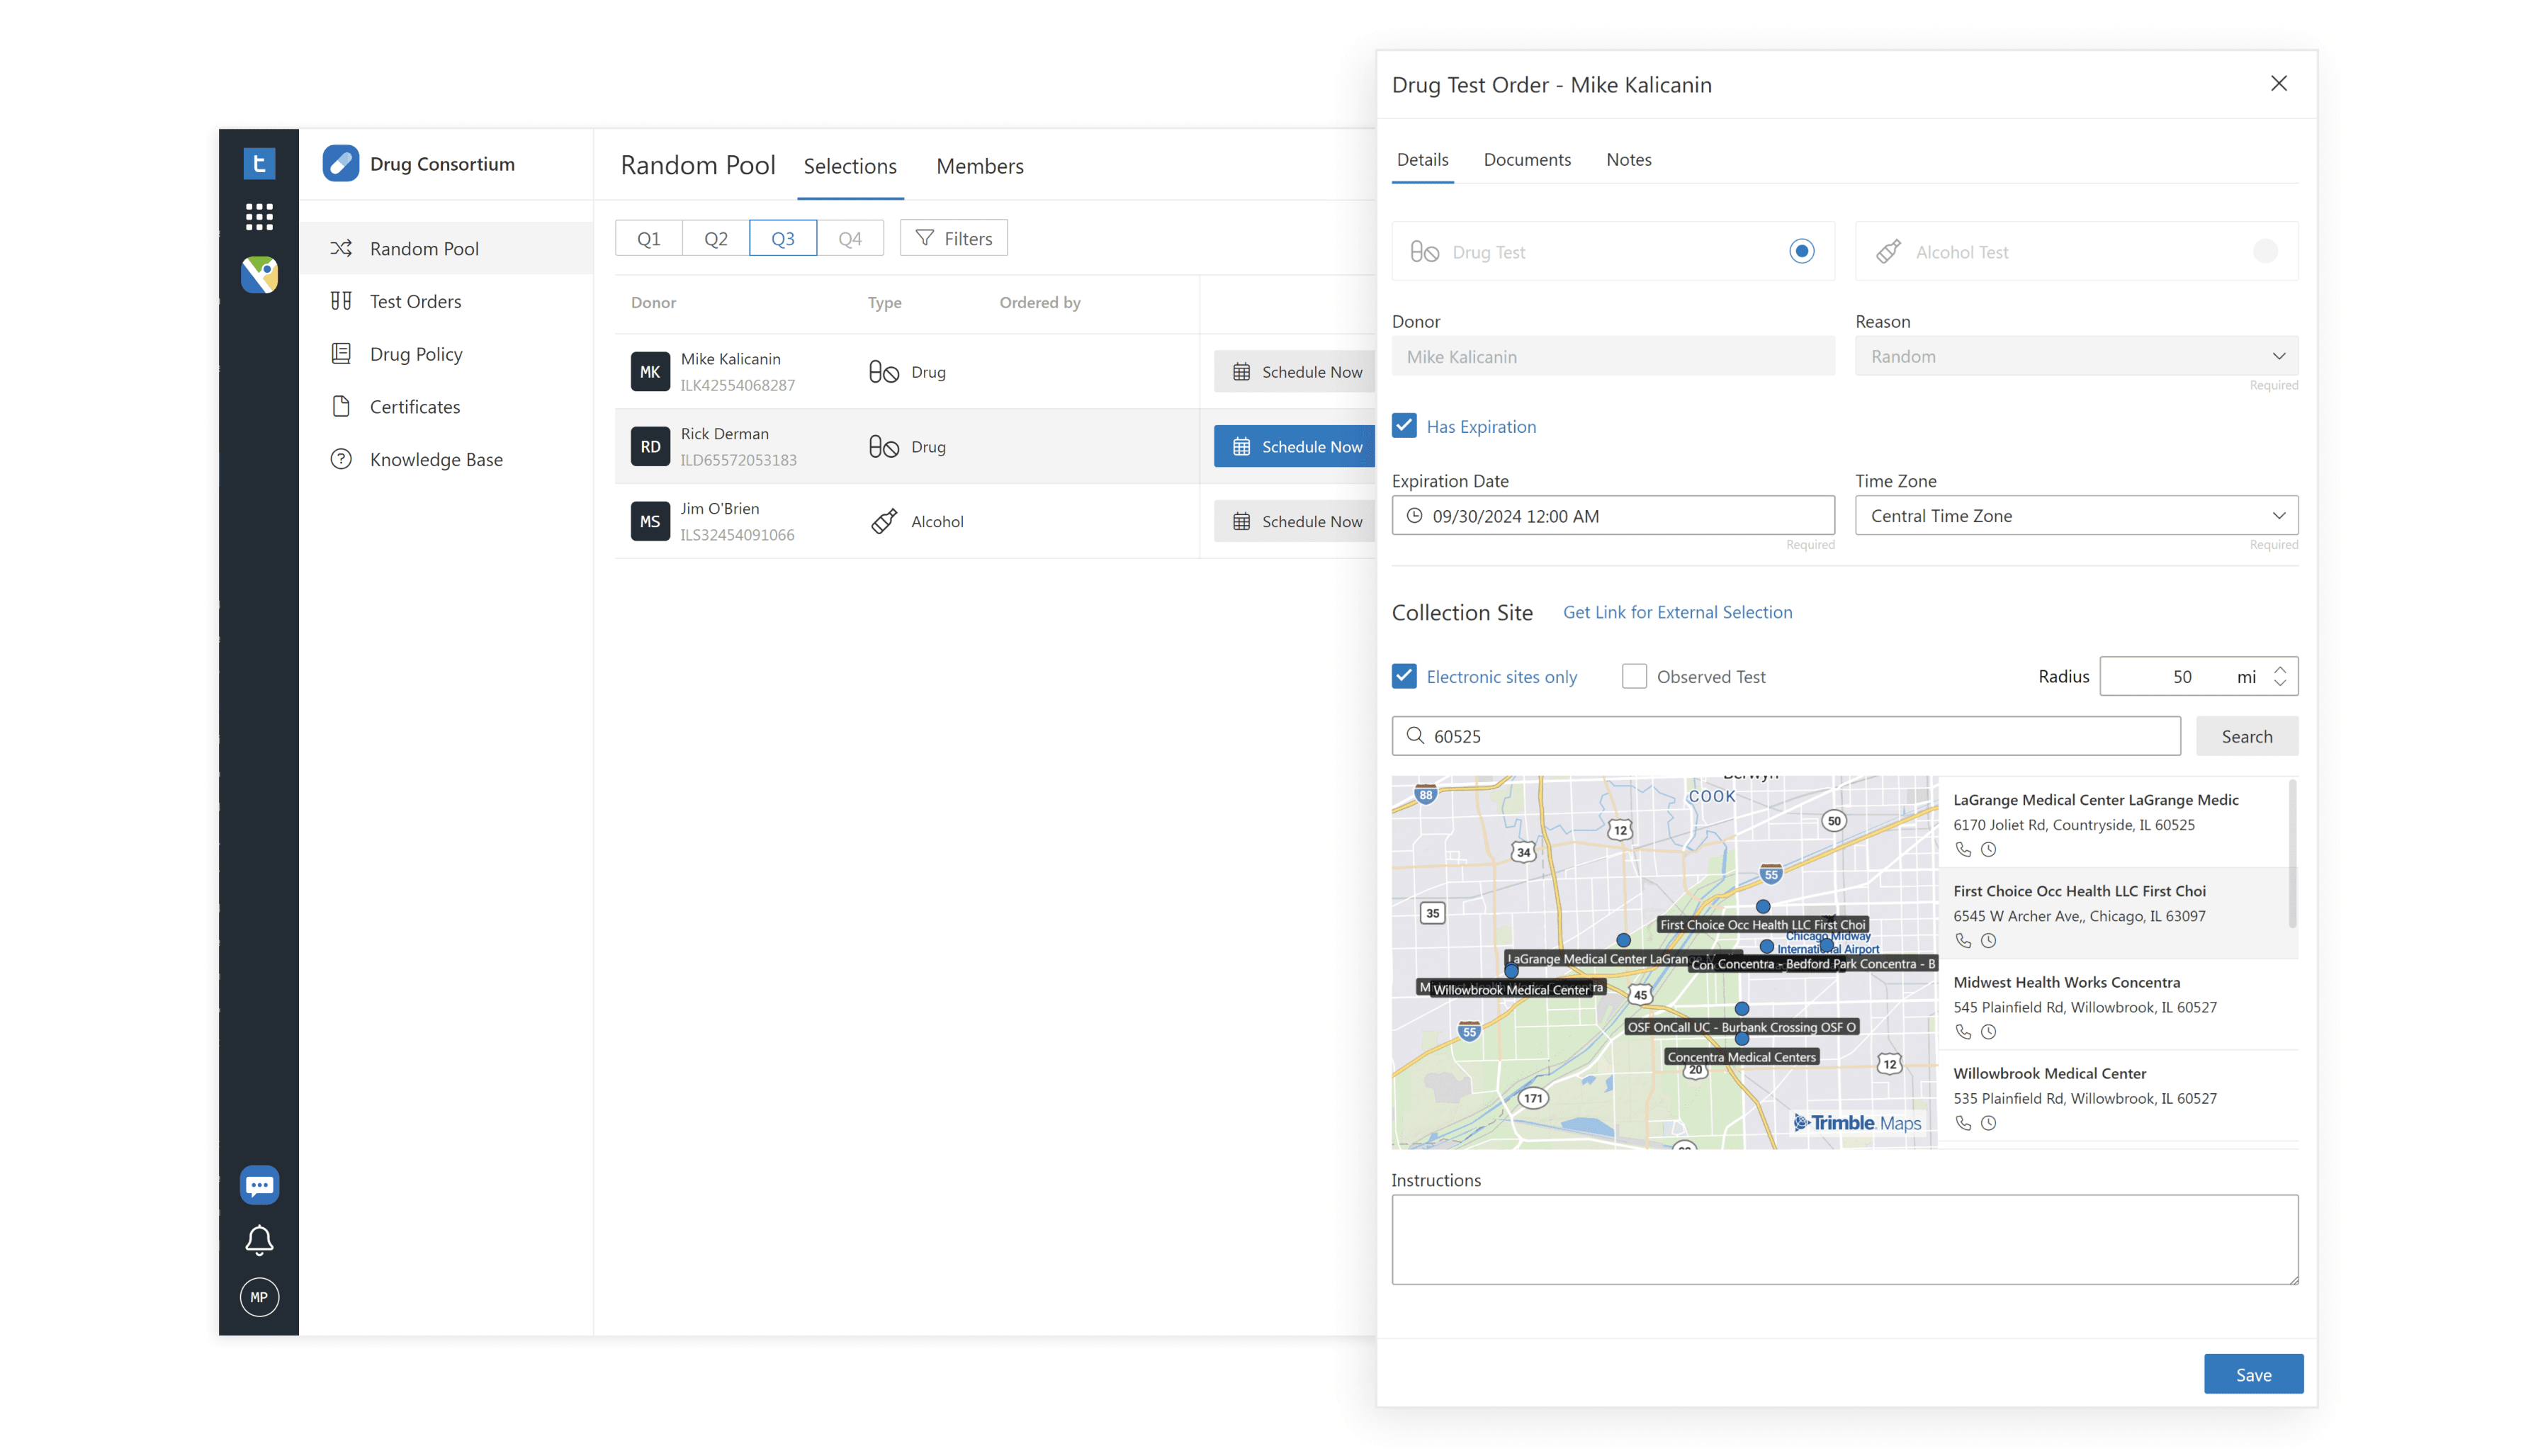
Task: Click the Instructions text area
Action: (1844, 1240)
